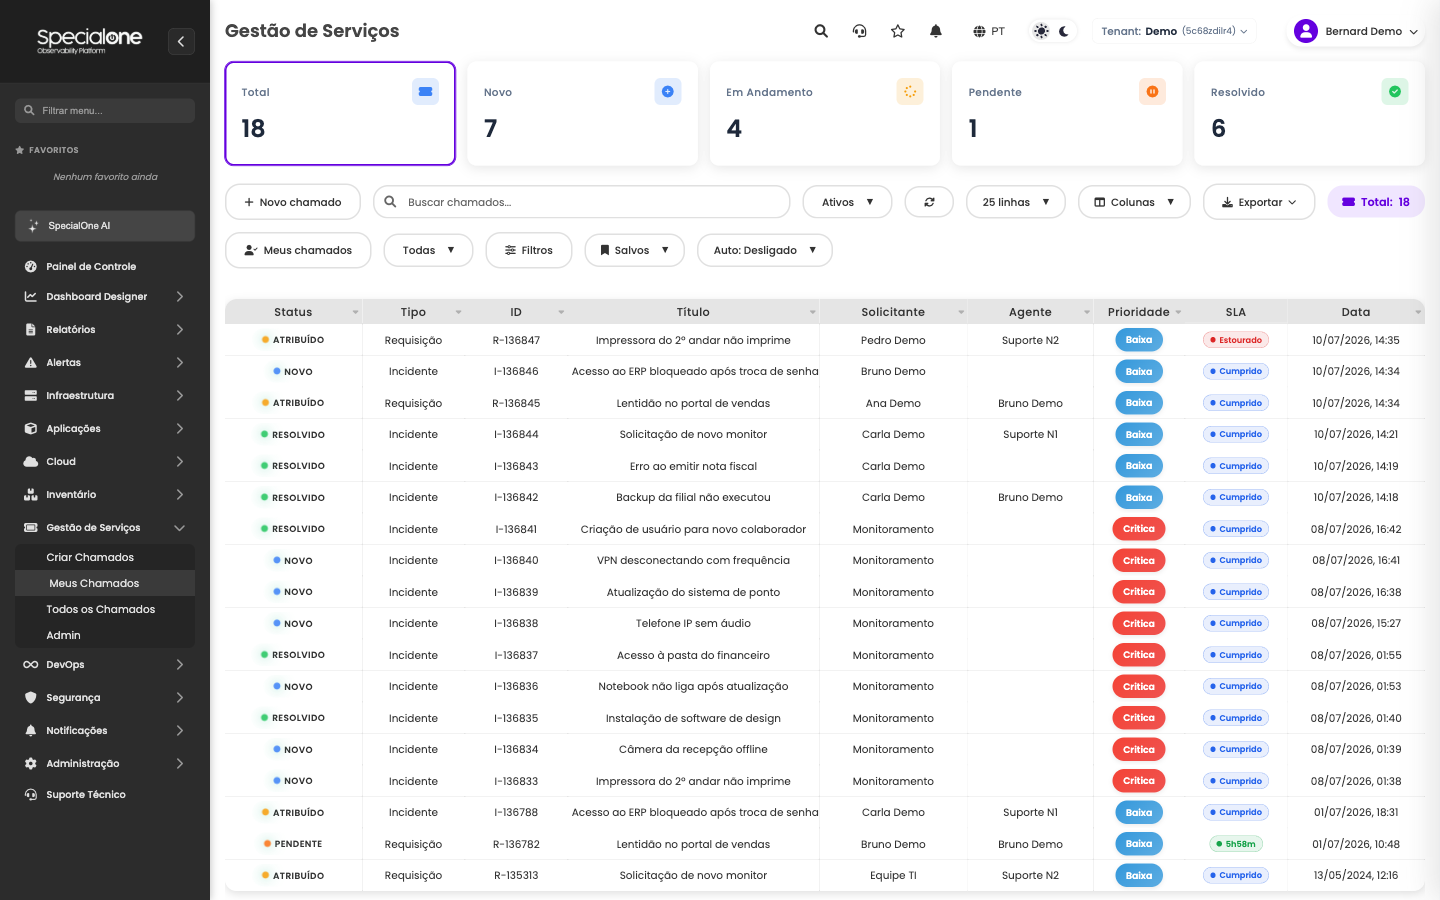Click the globe language icon
1440x900 pixels.
(979, 31)
